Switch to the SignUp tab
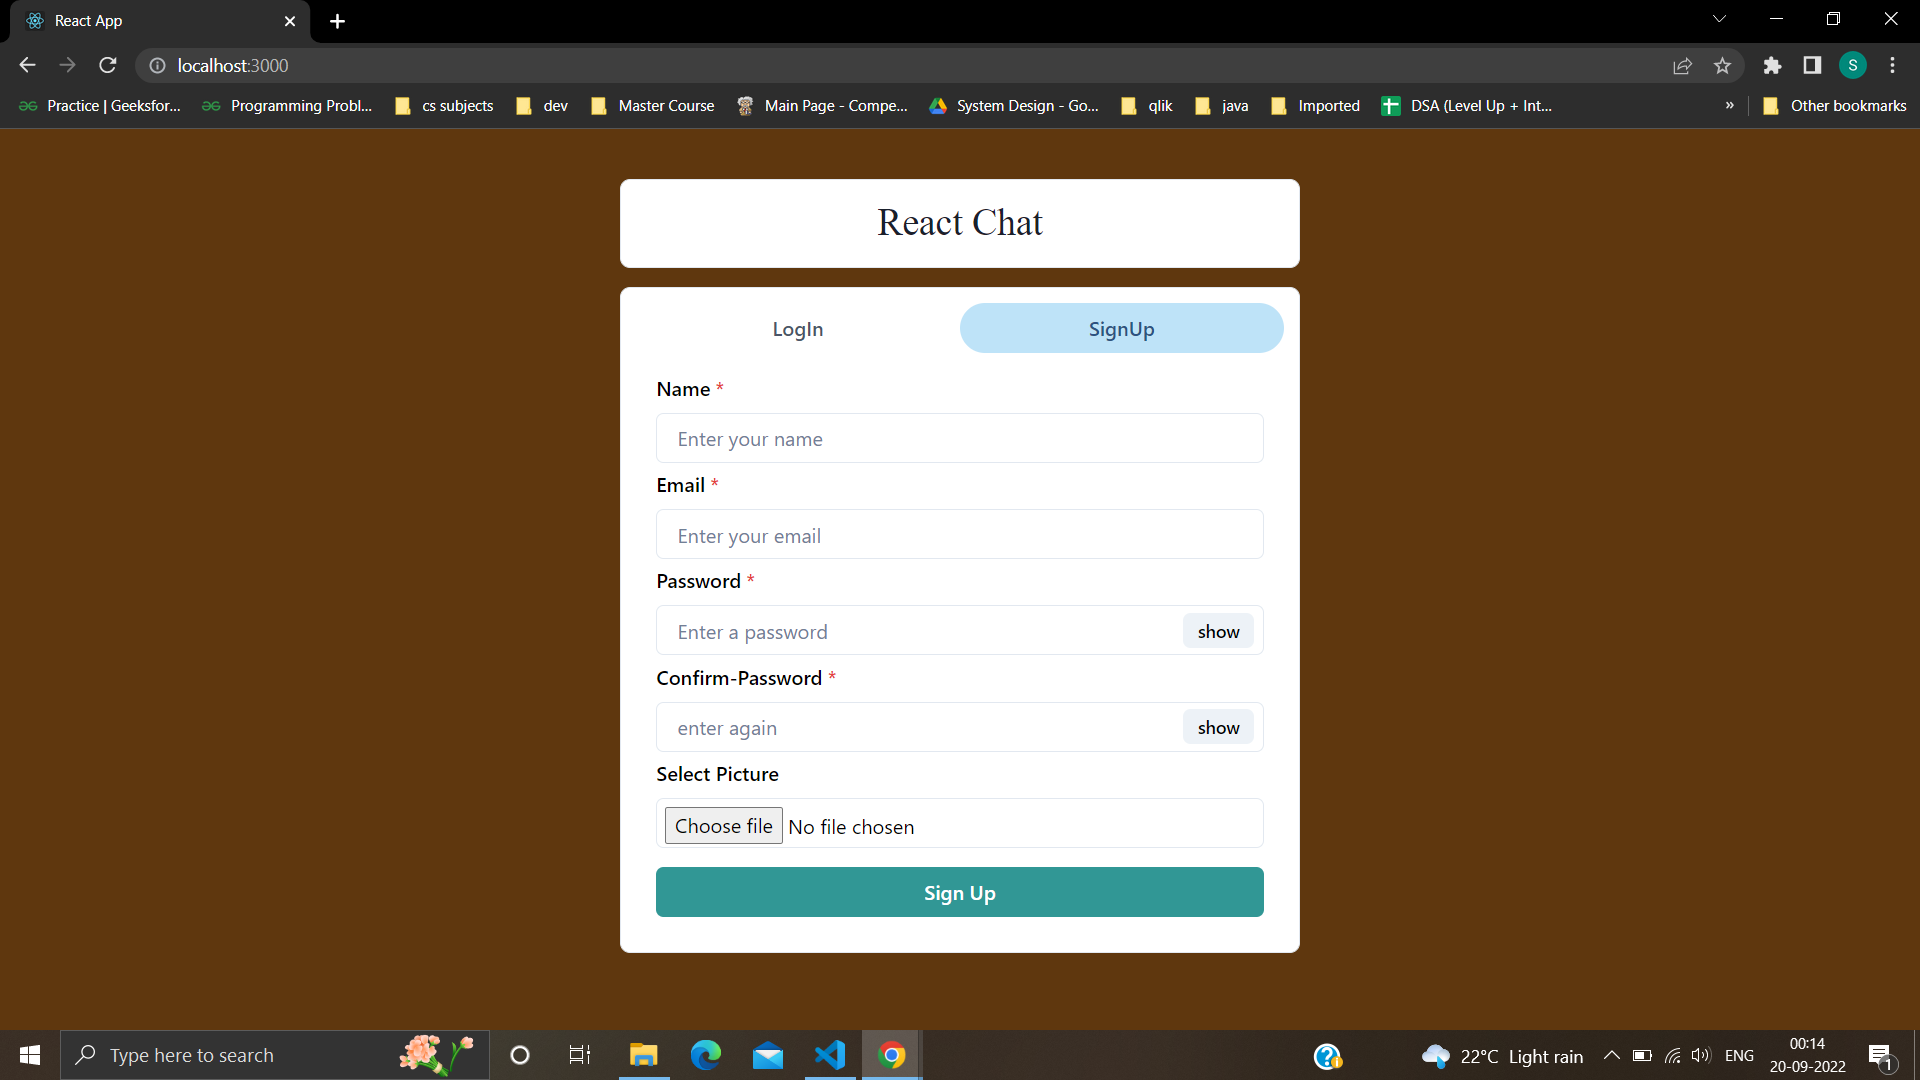The image size is (1920, 1080). (x=1121, y=328)
